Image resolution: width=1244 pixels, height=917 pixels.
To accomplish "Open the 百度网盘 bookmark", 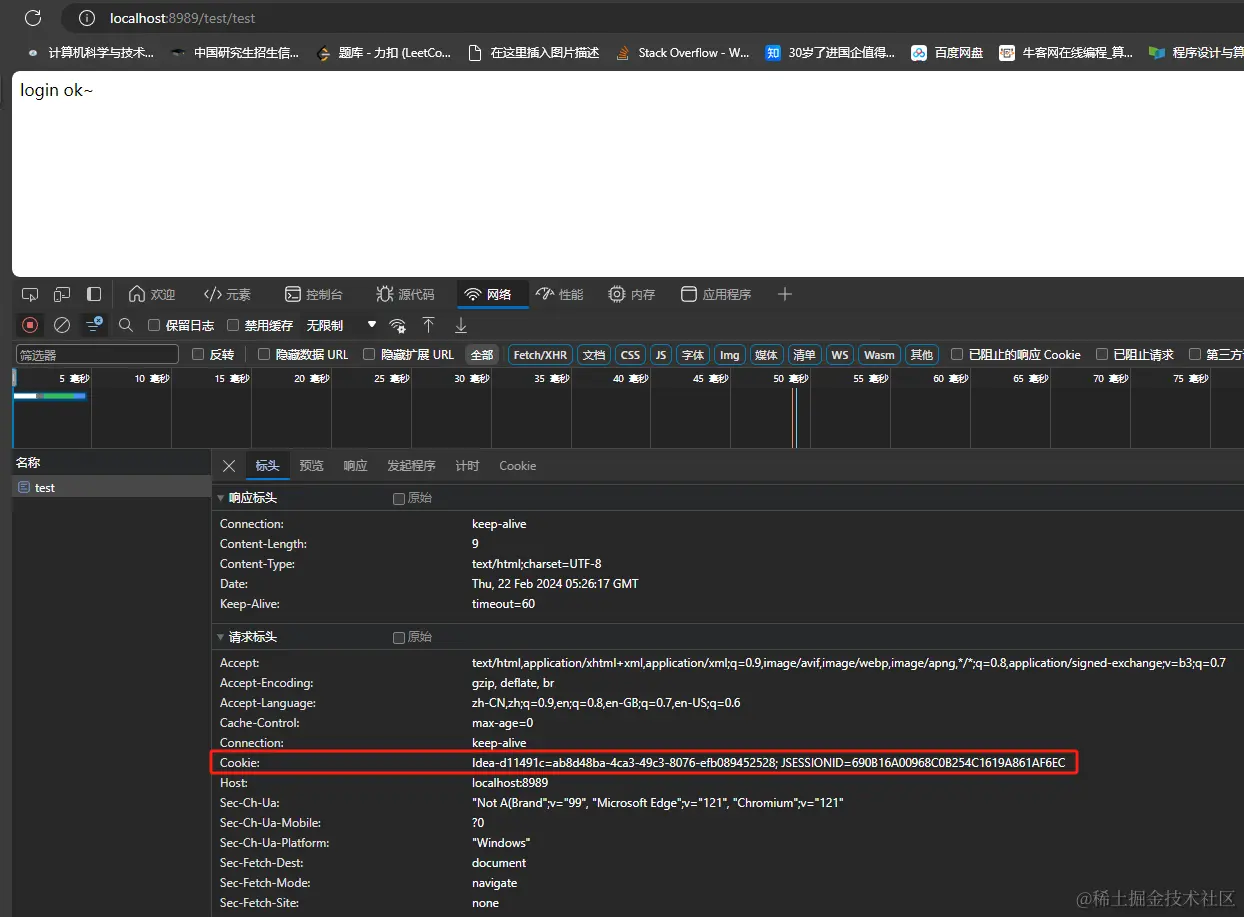I will pos(947,53).
